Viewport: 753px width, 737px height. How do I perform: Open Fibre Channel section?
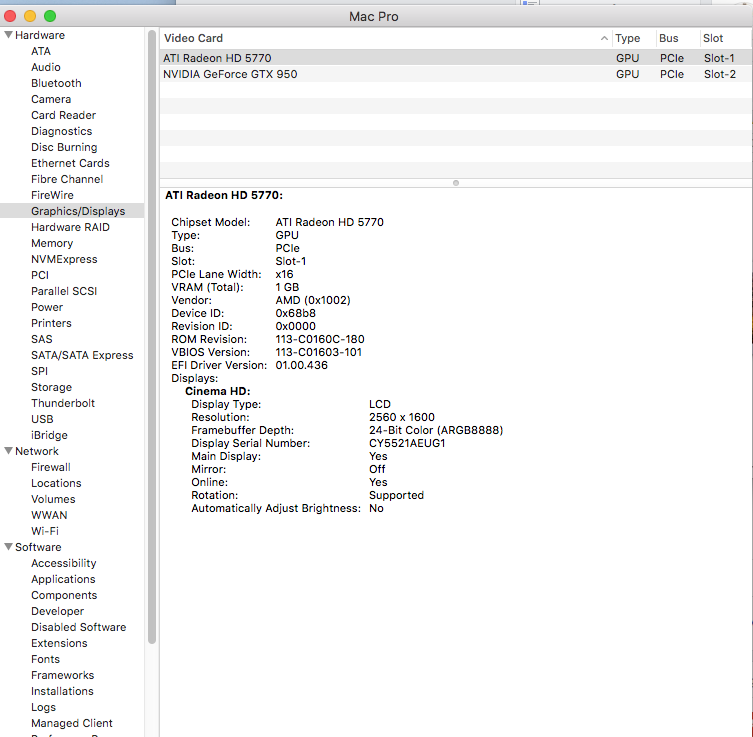67,179
